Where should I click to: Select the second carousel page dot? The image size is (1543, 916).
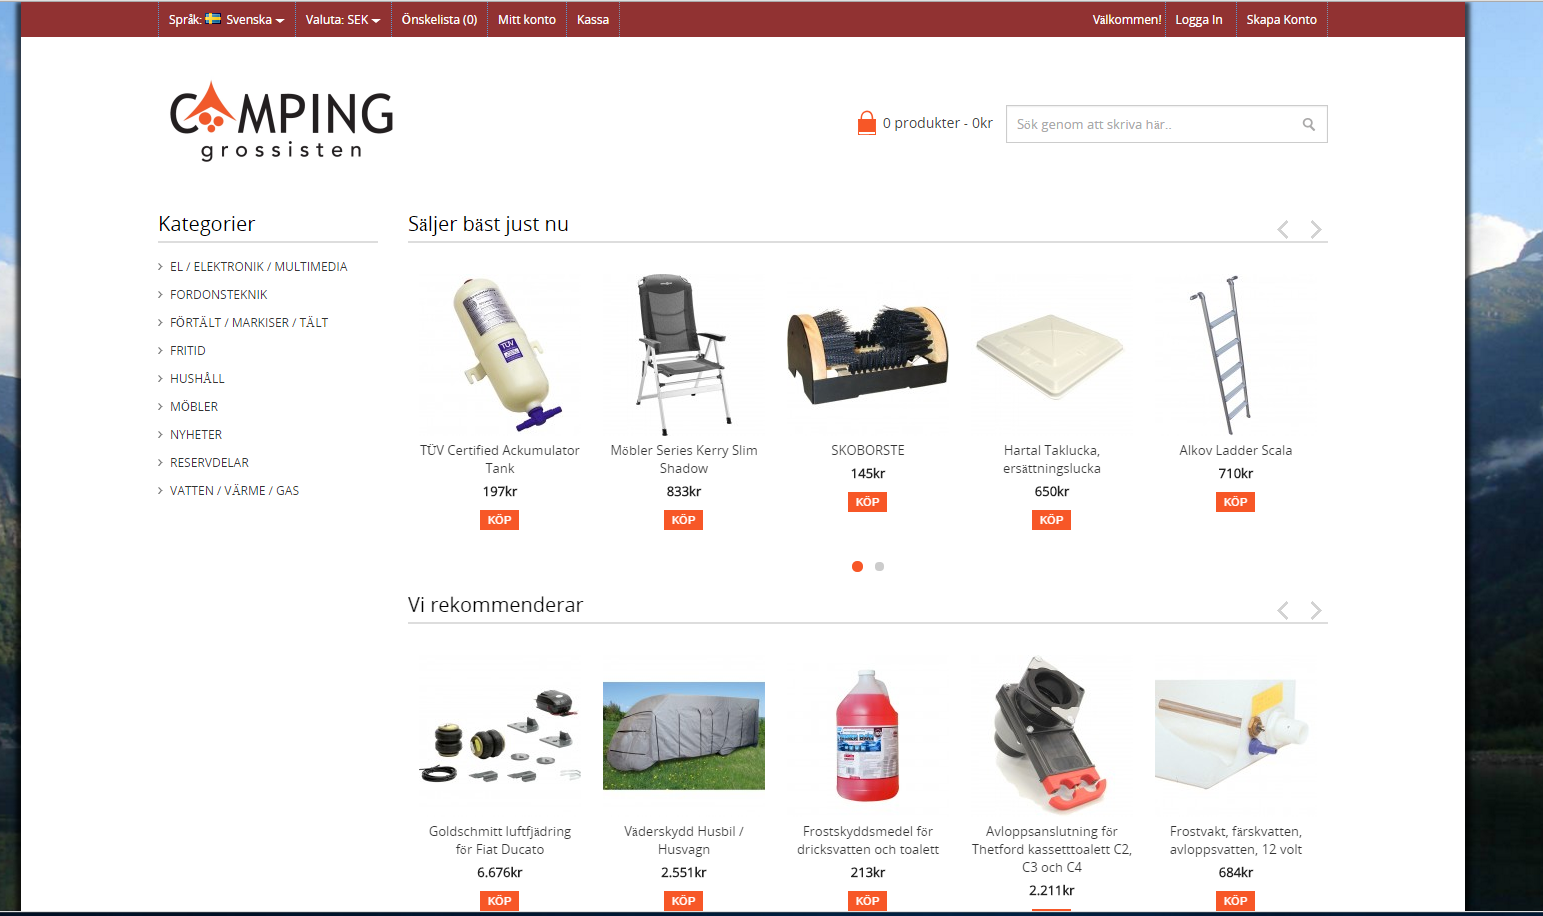click(x=879, y=566)
